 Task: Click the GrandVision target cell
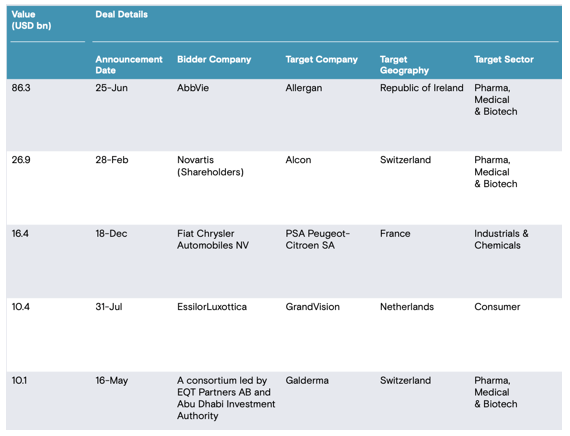[312, 307]
